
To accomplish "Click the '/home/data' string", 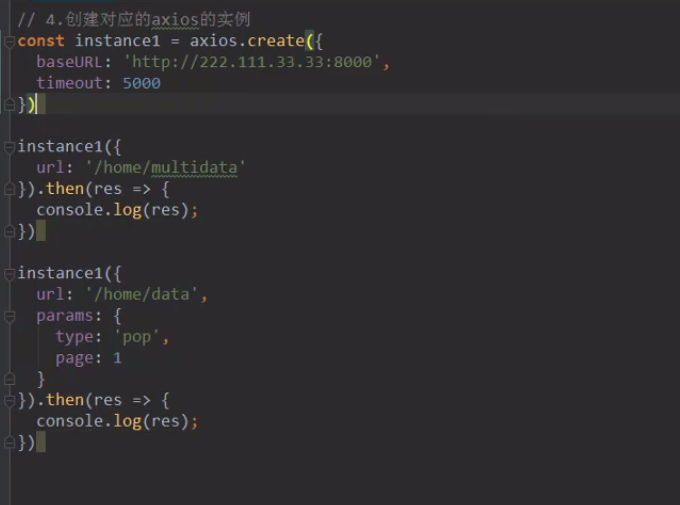I will coord(141,295).
